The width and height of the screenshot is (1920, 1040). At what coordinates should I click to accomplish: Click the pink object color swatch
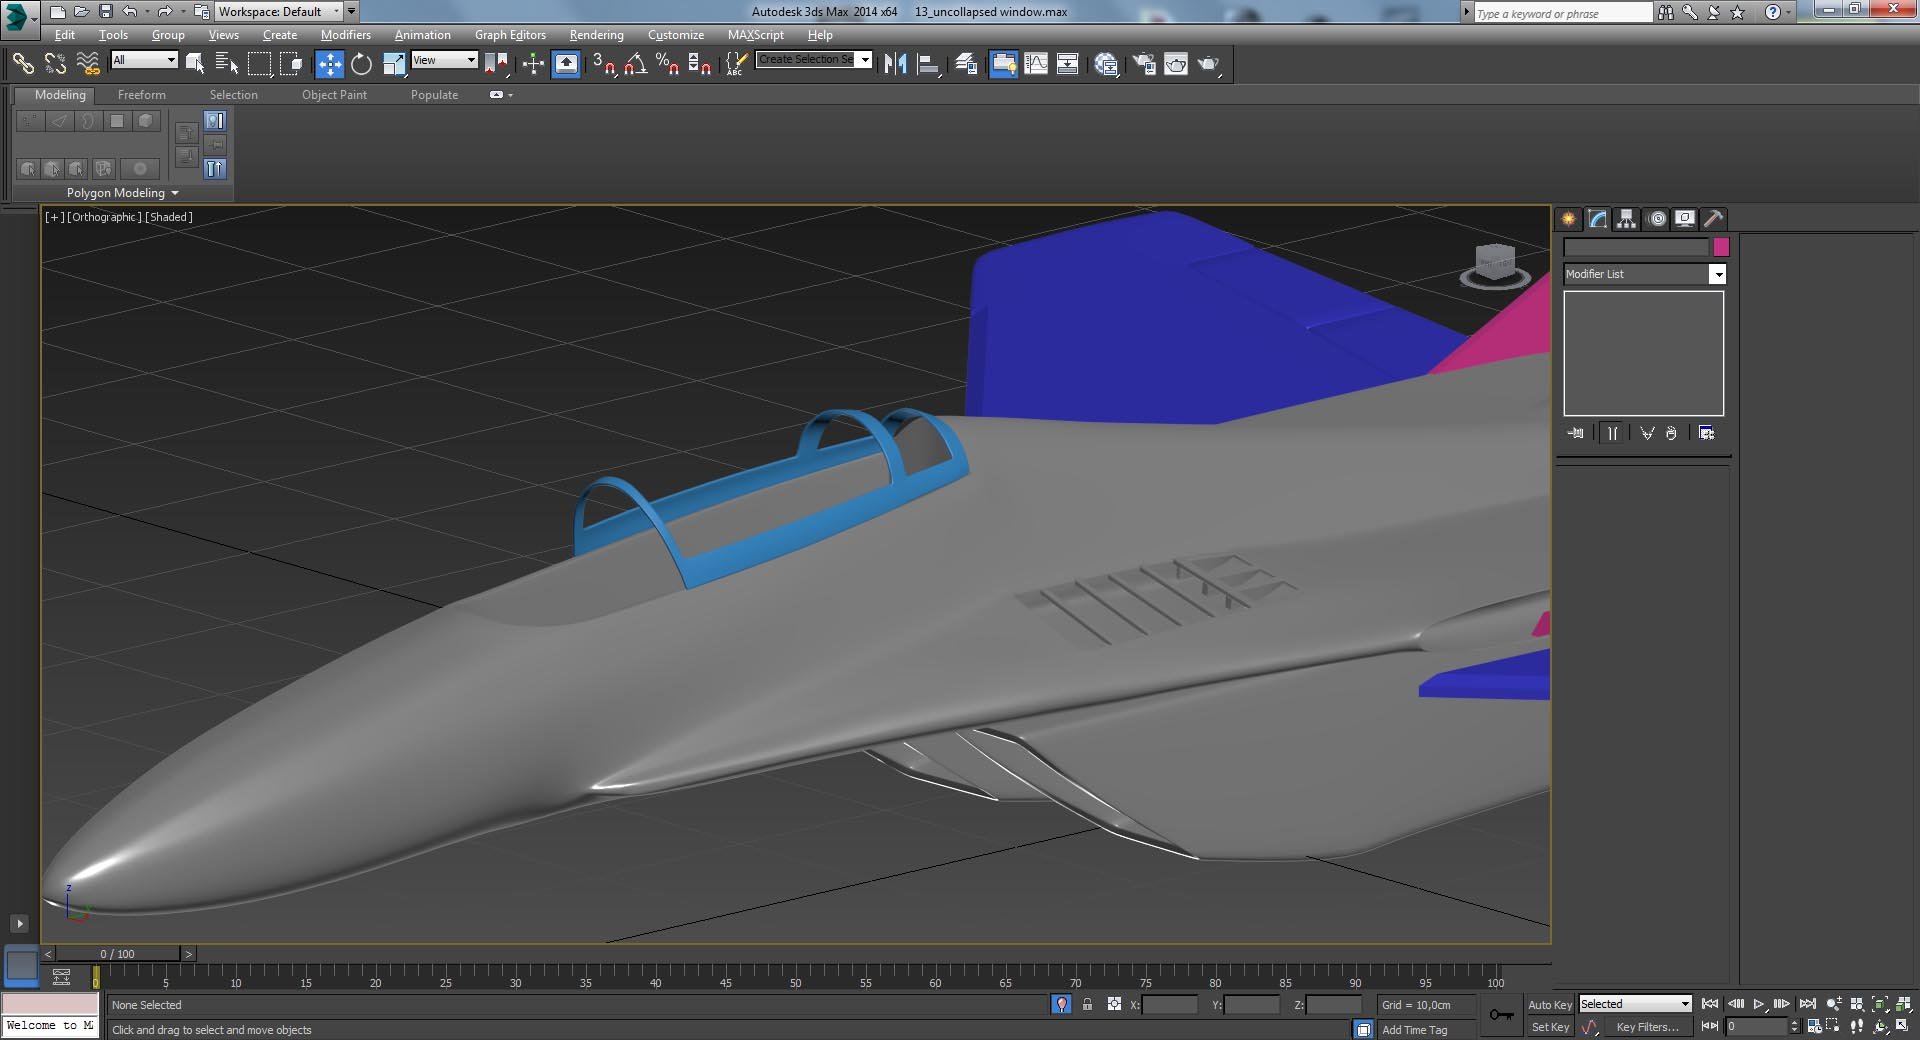click(1720, 247)
